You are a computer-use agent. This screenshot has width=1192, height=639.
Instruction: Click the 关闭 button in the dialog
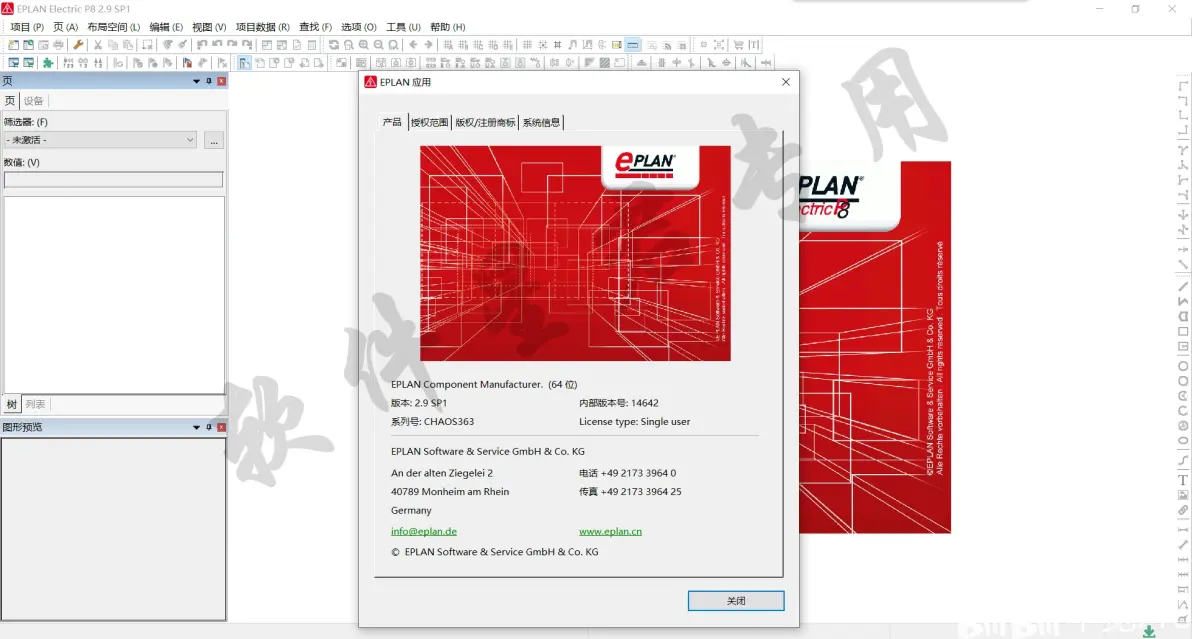[736, 601]
